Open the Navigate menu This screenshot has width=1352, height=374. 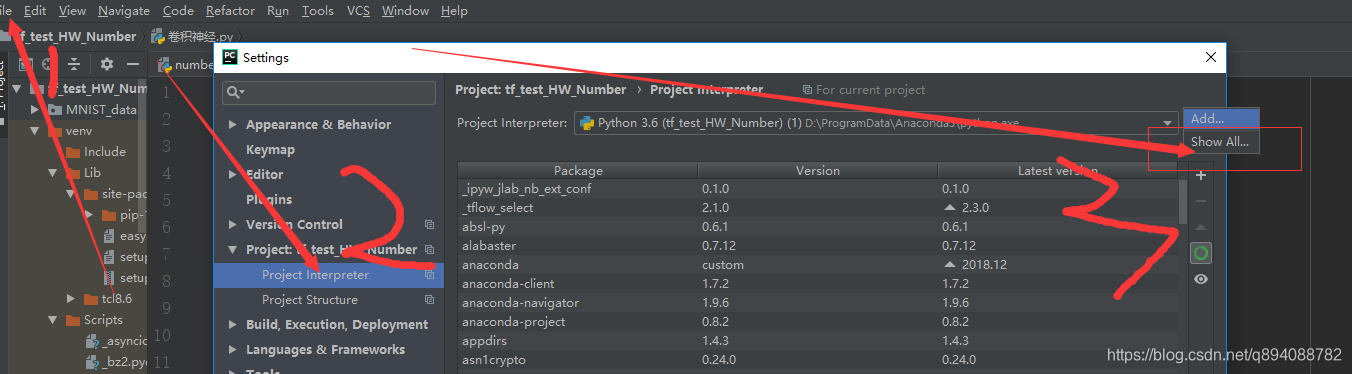point(124,11)
